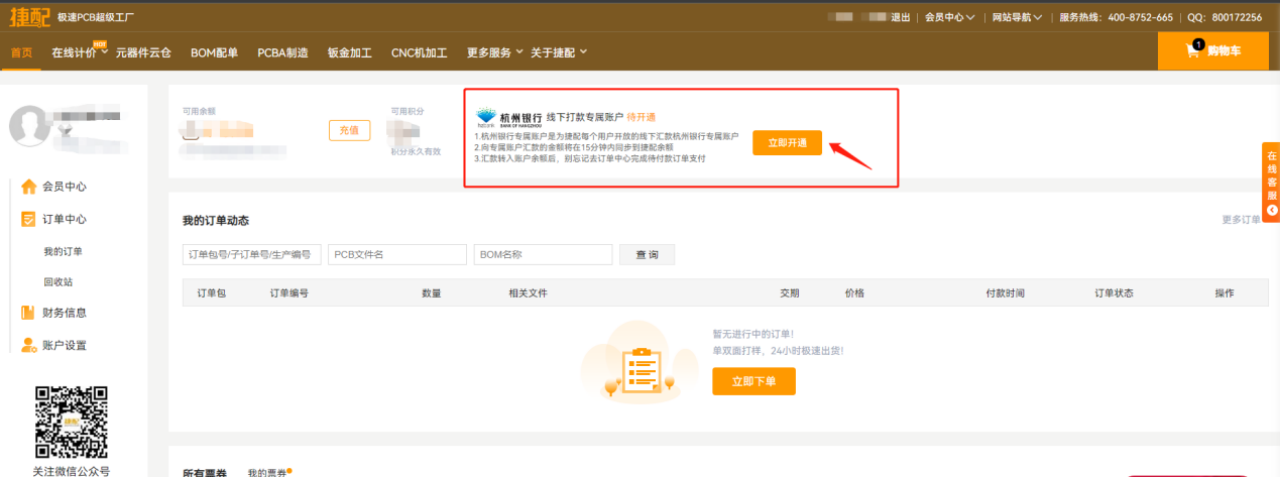Open the shopping cart icon
The height and width of the screenshot is (477, 1280).
[x=1193, y=51]
